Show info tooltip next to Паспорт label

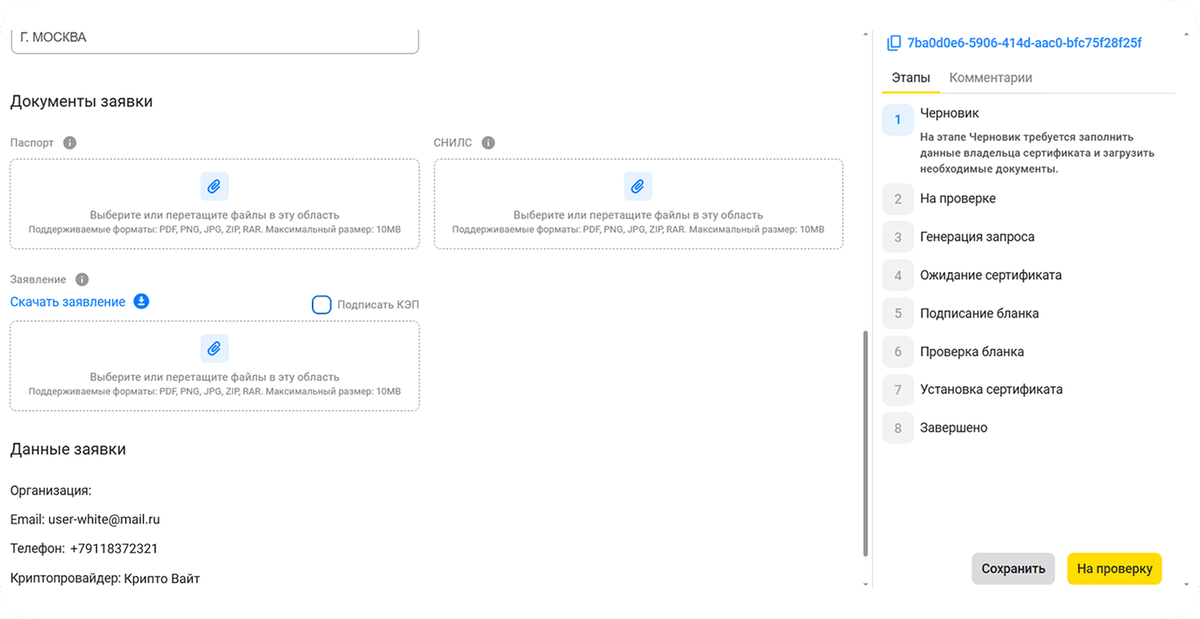pyautogui.click(x=70, y=143)
